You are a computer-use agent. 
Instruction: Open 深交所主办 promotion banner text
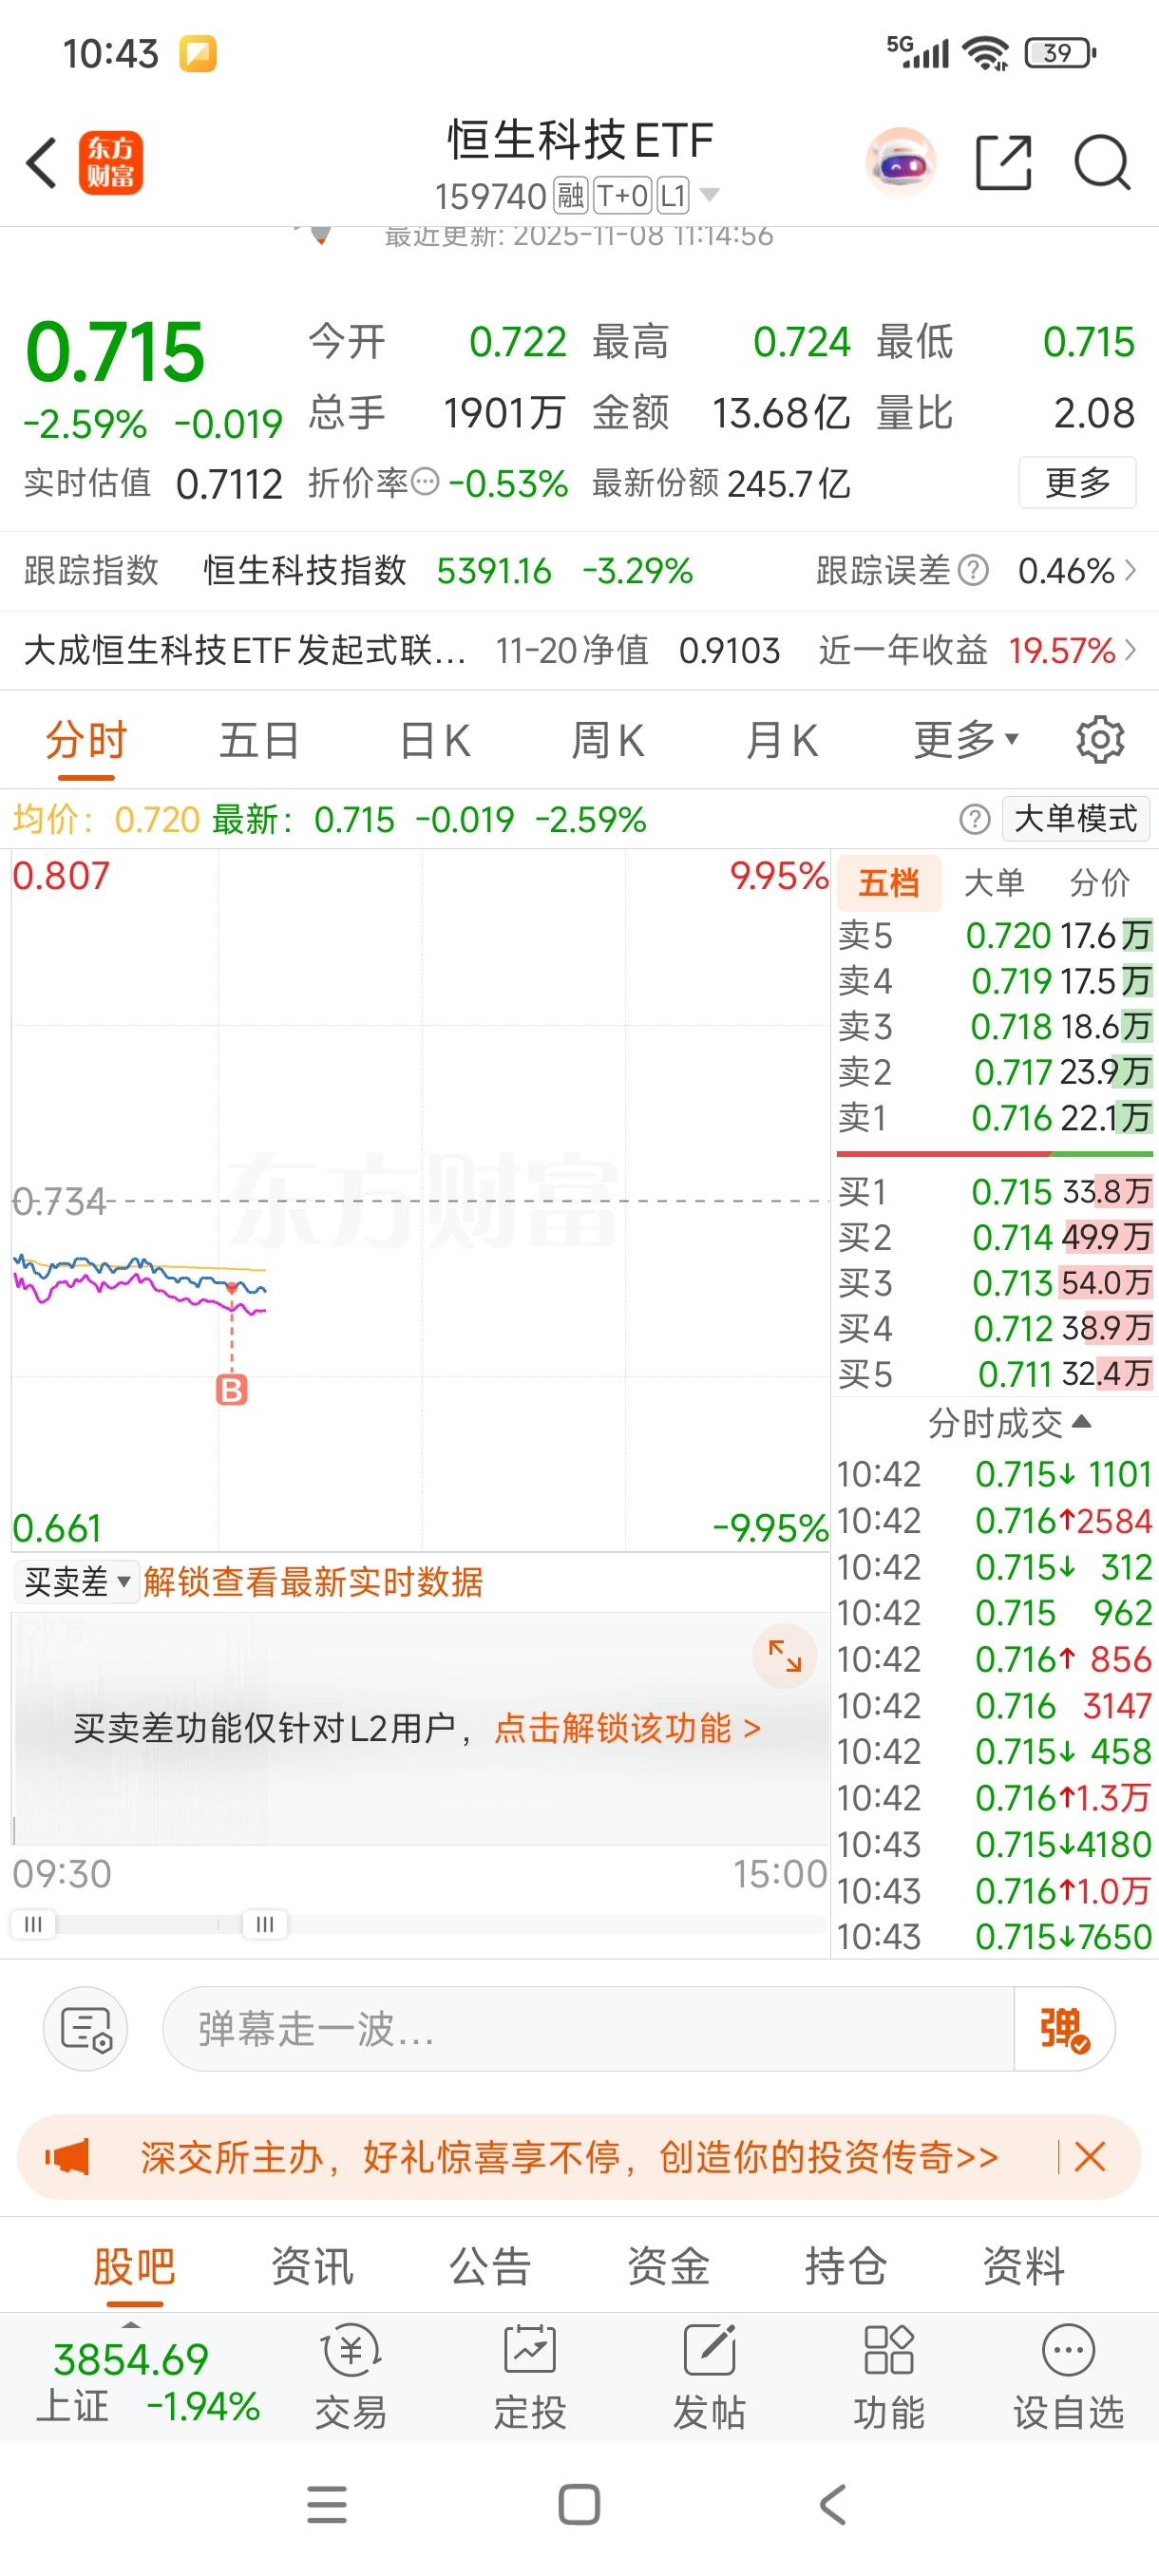click(x=569, y=2157)
